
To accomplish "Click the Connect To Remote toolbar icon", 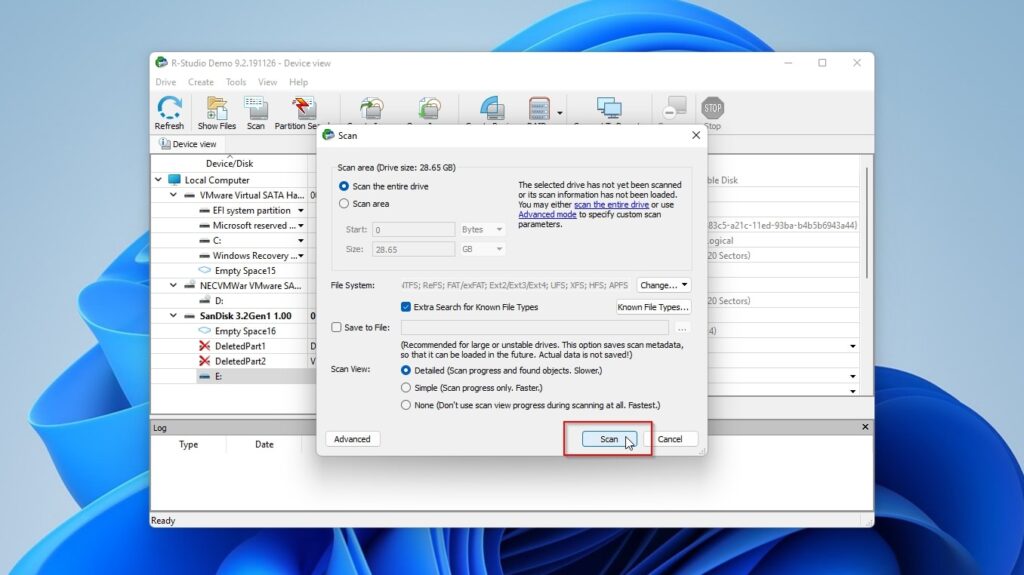I will point(609,108).
